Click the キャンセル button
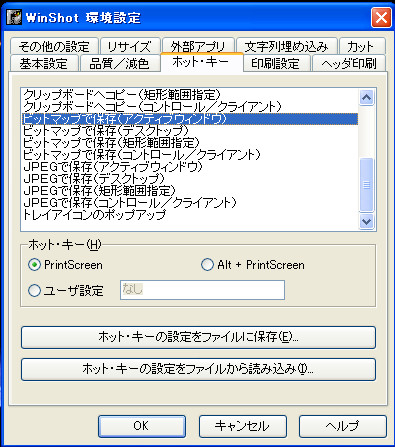Screen dimensions: 395x447 243,426
